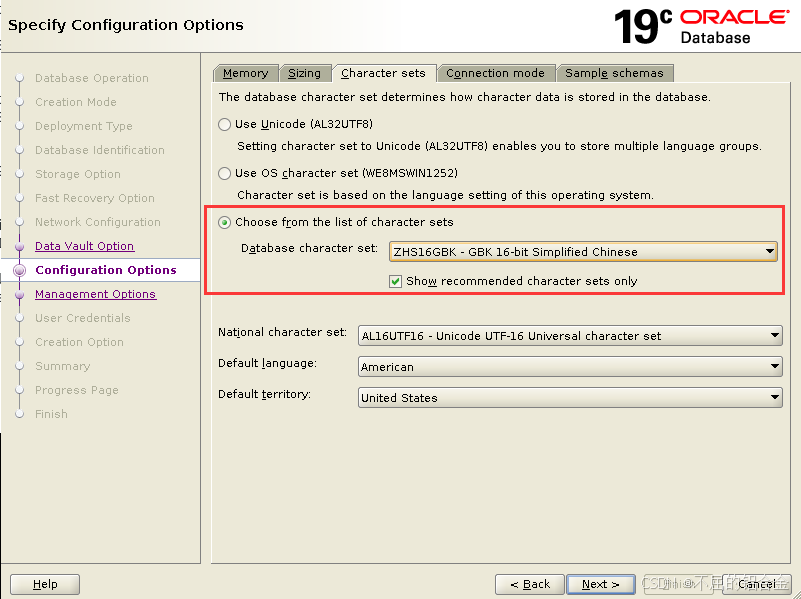801x599 pixels.
Task: Select the Configuration Options step
Action: pos(106,270)
